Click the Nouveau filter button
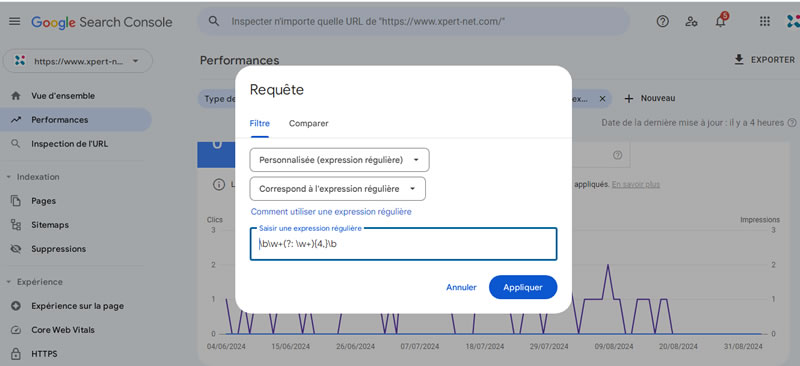The height and width of the screenshot is (366, 800). pos(649,99)
